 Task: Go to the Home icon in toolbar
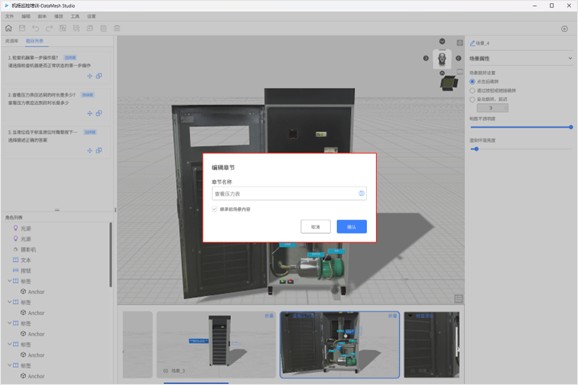[x=8, y=28]
